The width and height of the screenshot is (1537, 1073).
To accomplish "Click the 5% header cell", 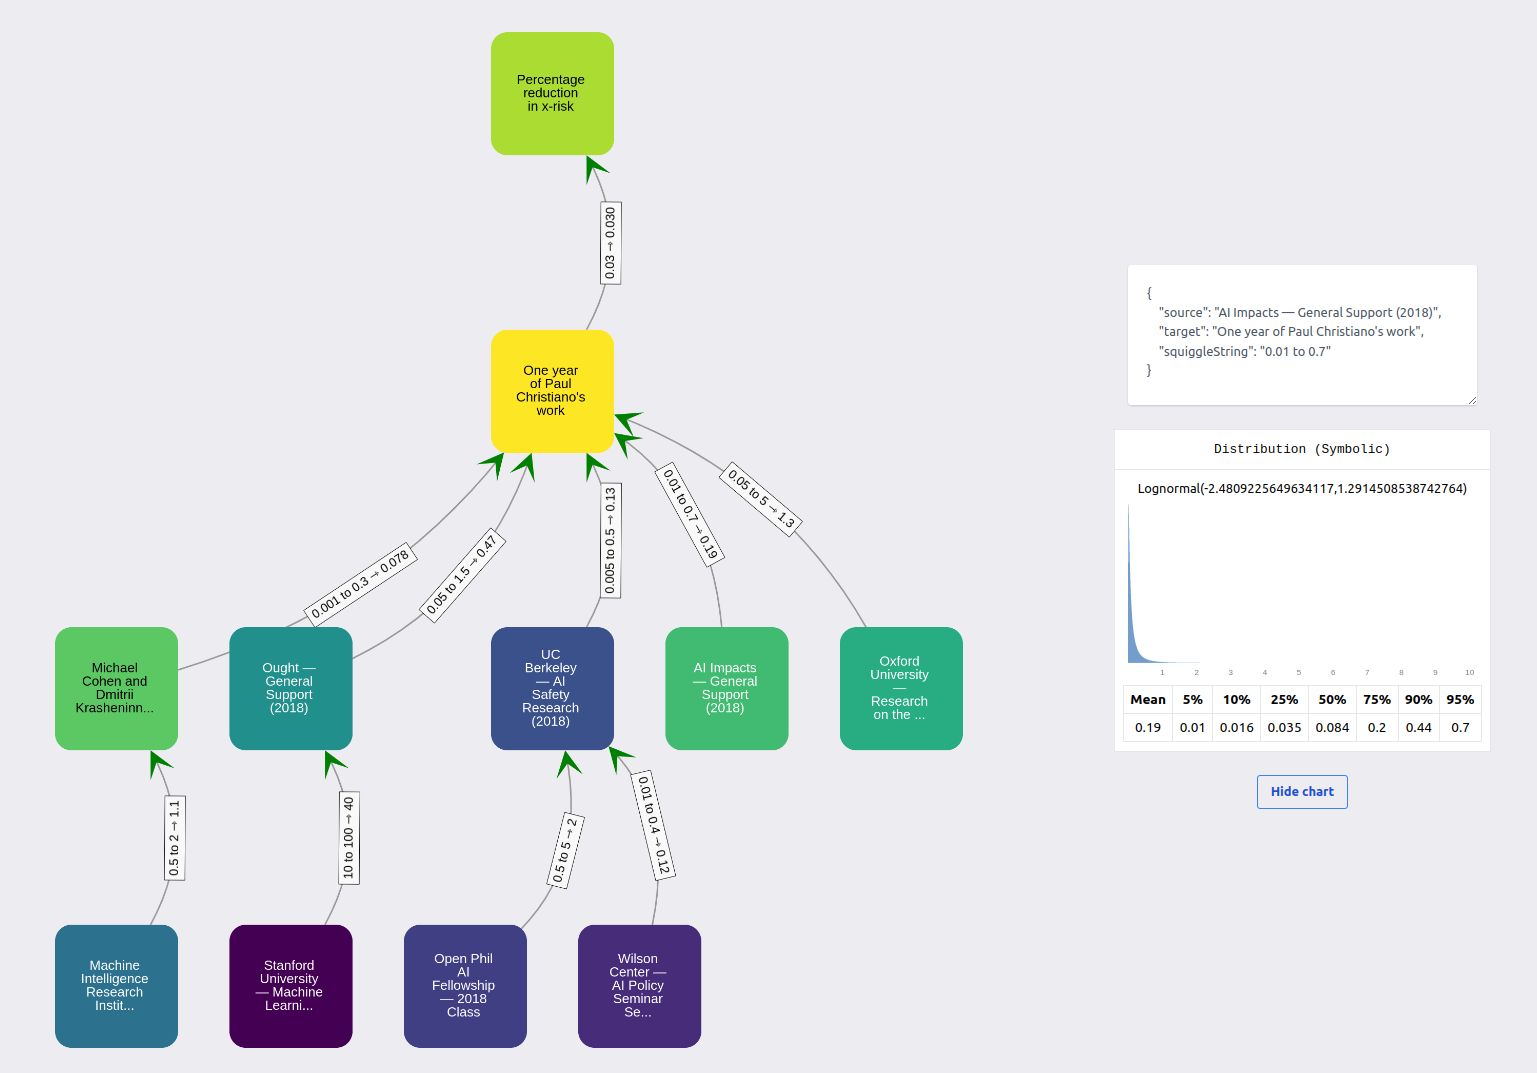I will [x=1192, y=700].
